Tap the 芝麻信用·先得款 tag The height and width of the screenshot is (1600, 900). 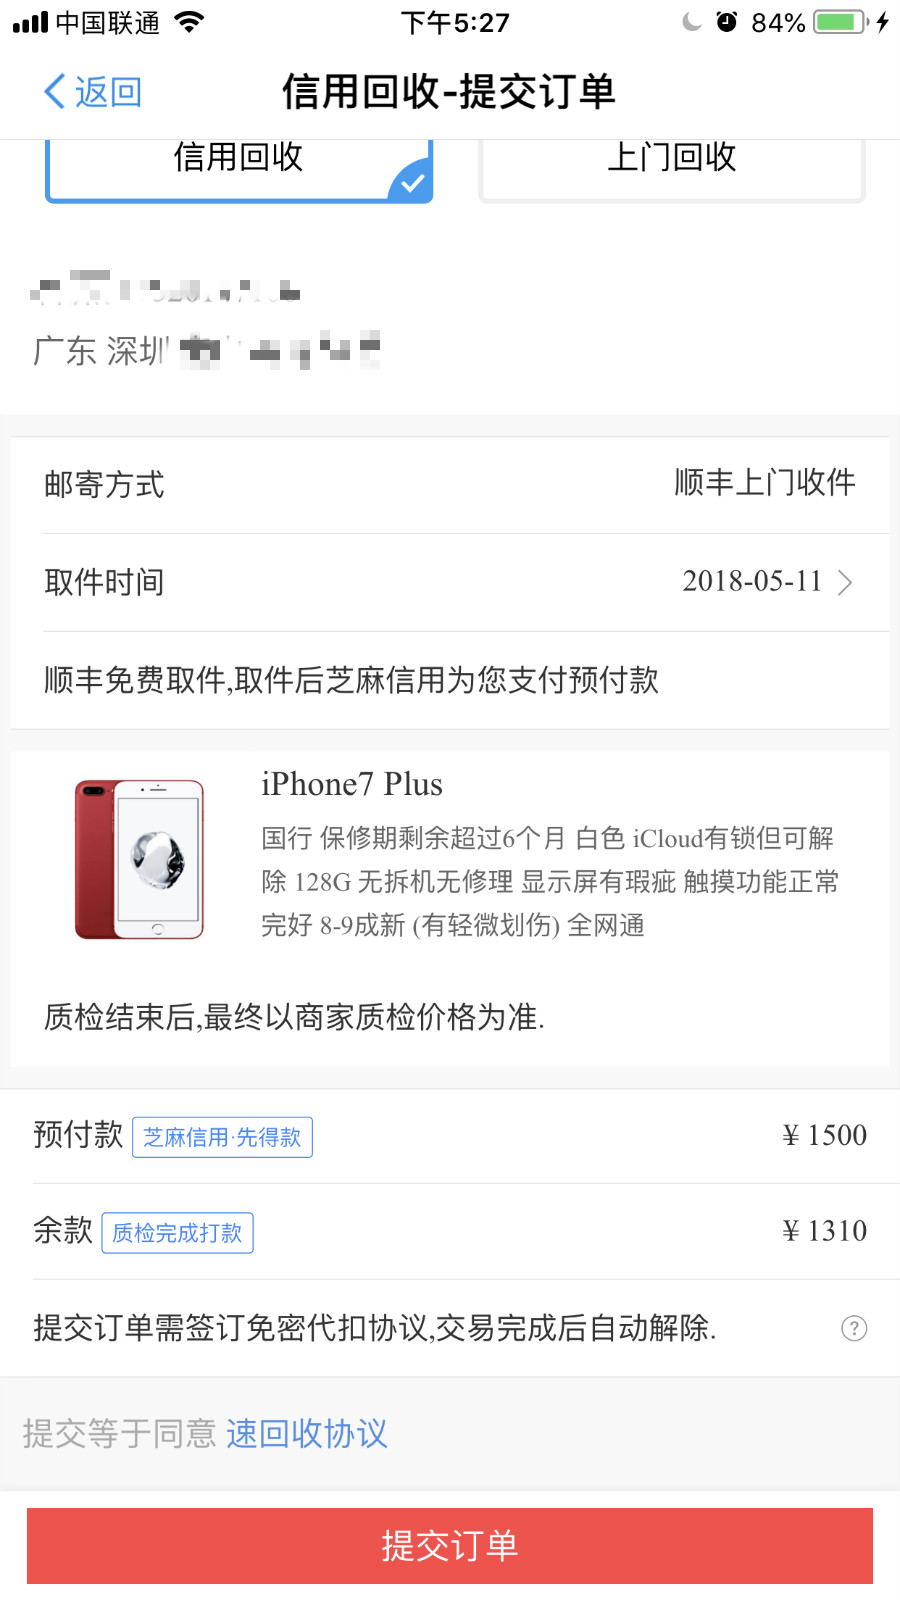(222, 1137)
